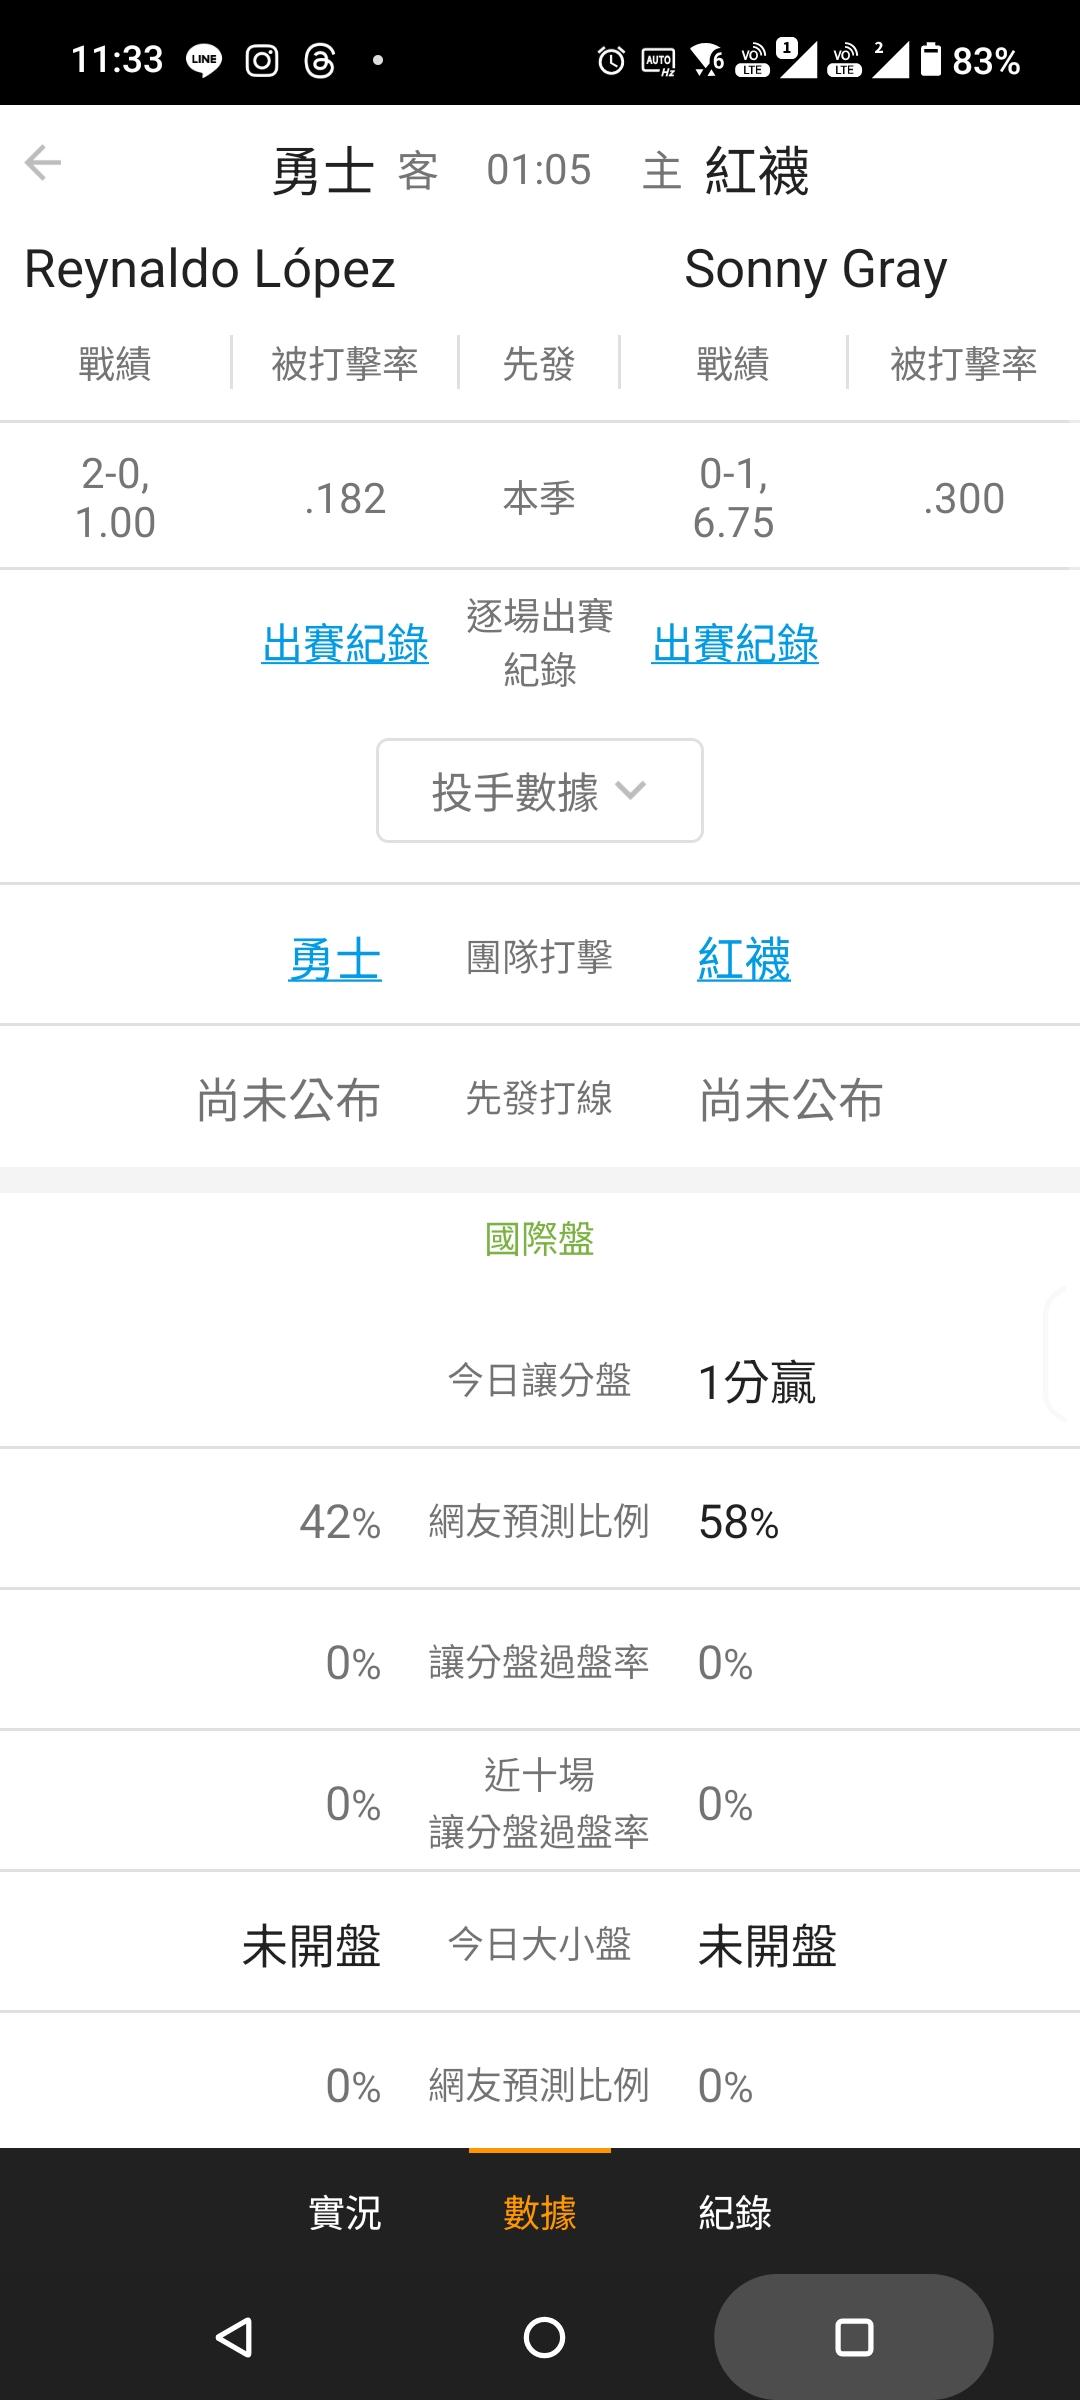Open Reynaldo López 出賽紀錄 link

pos(345,644)
